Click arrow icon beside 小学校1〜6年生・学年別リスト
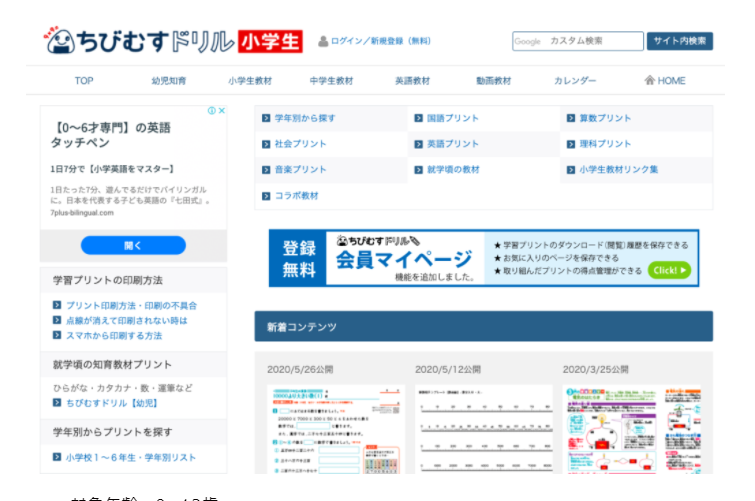The image size is (755, 501). (57, 457)
